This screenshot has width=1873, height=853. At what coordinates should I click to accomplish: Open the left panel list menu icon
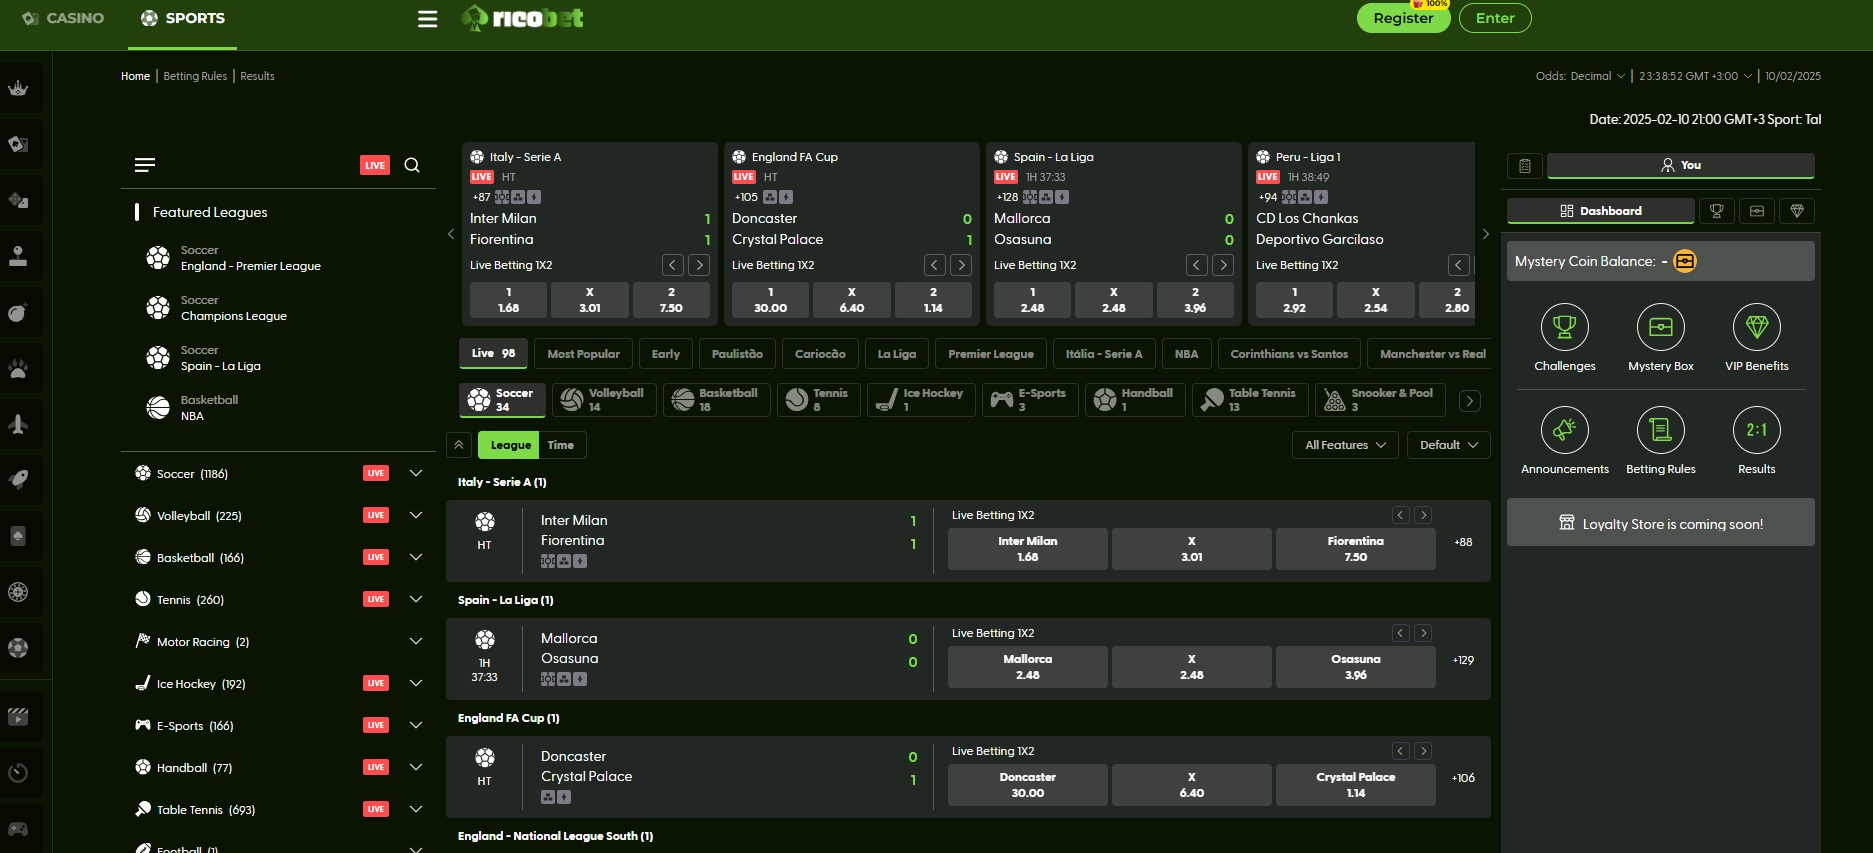point(145,165)
